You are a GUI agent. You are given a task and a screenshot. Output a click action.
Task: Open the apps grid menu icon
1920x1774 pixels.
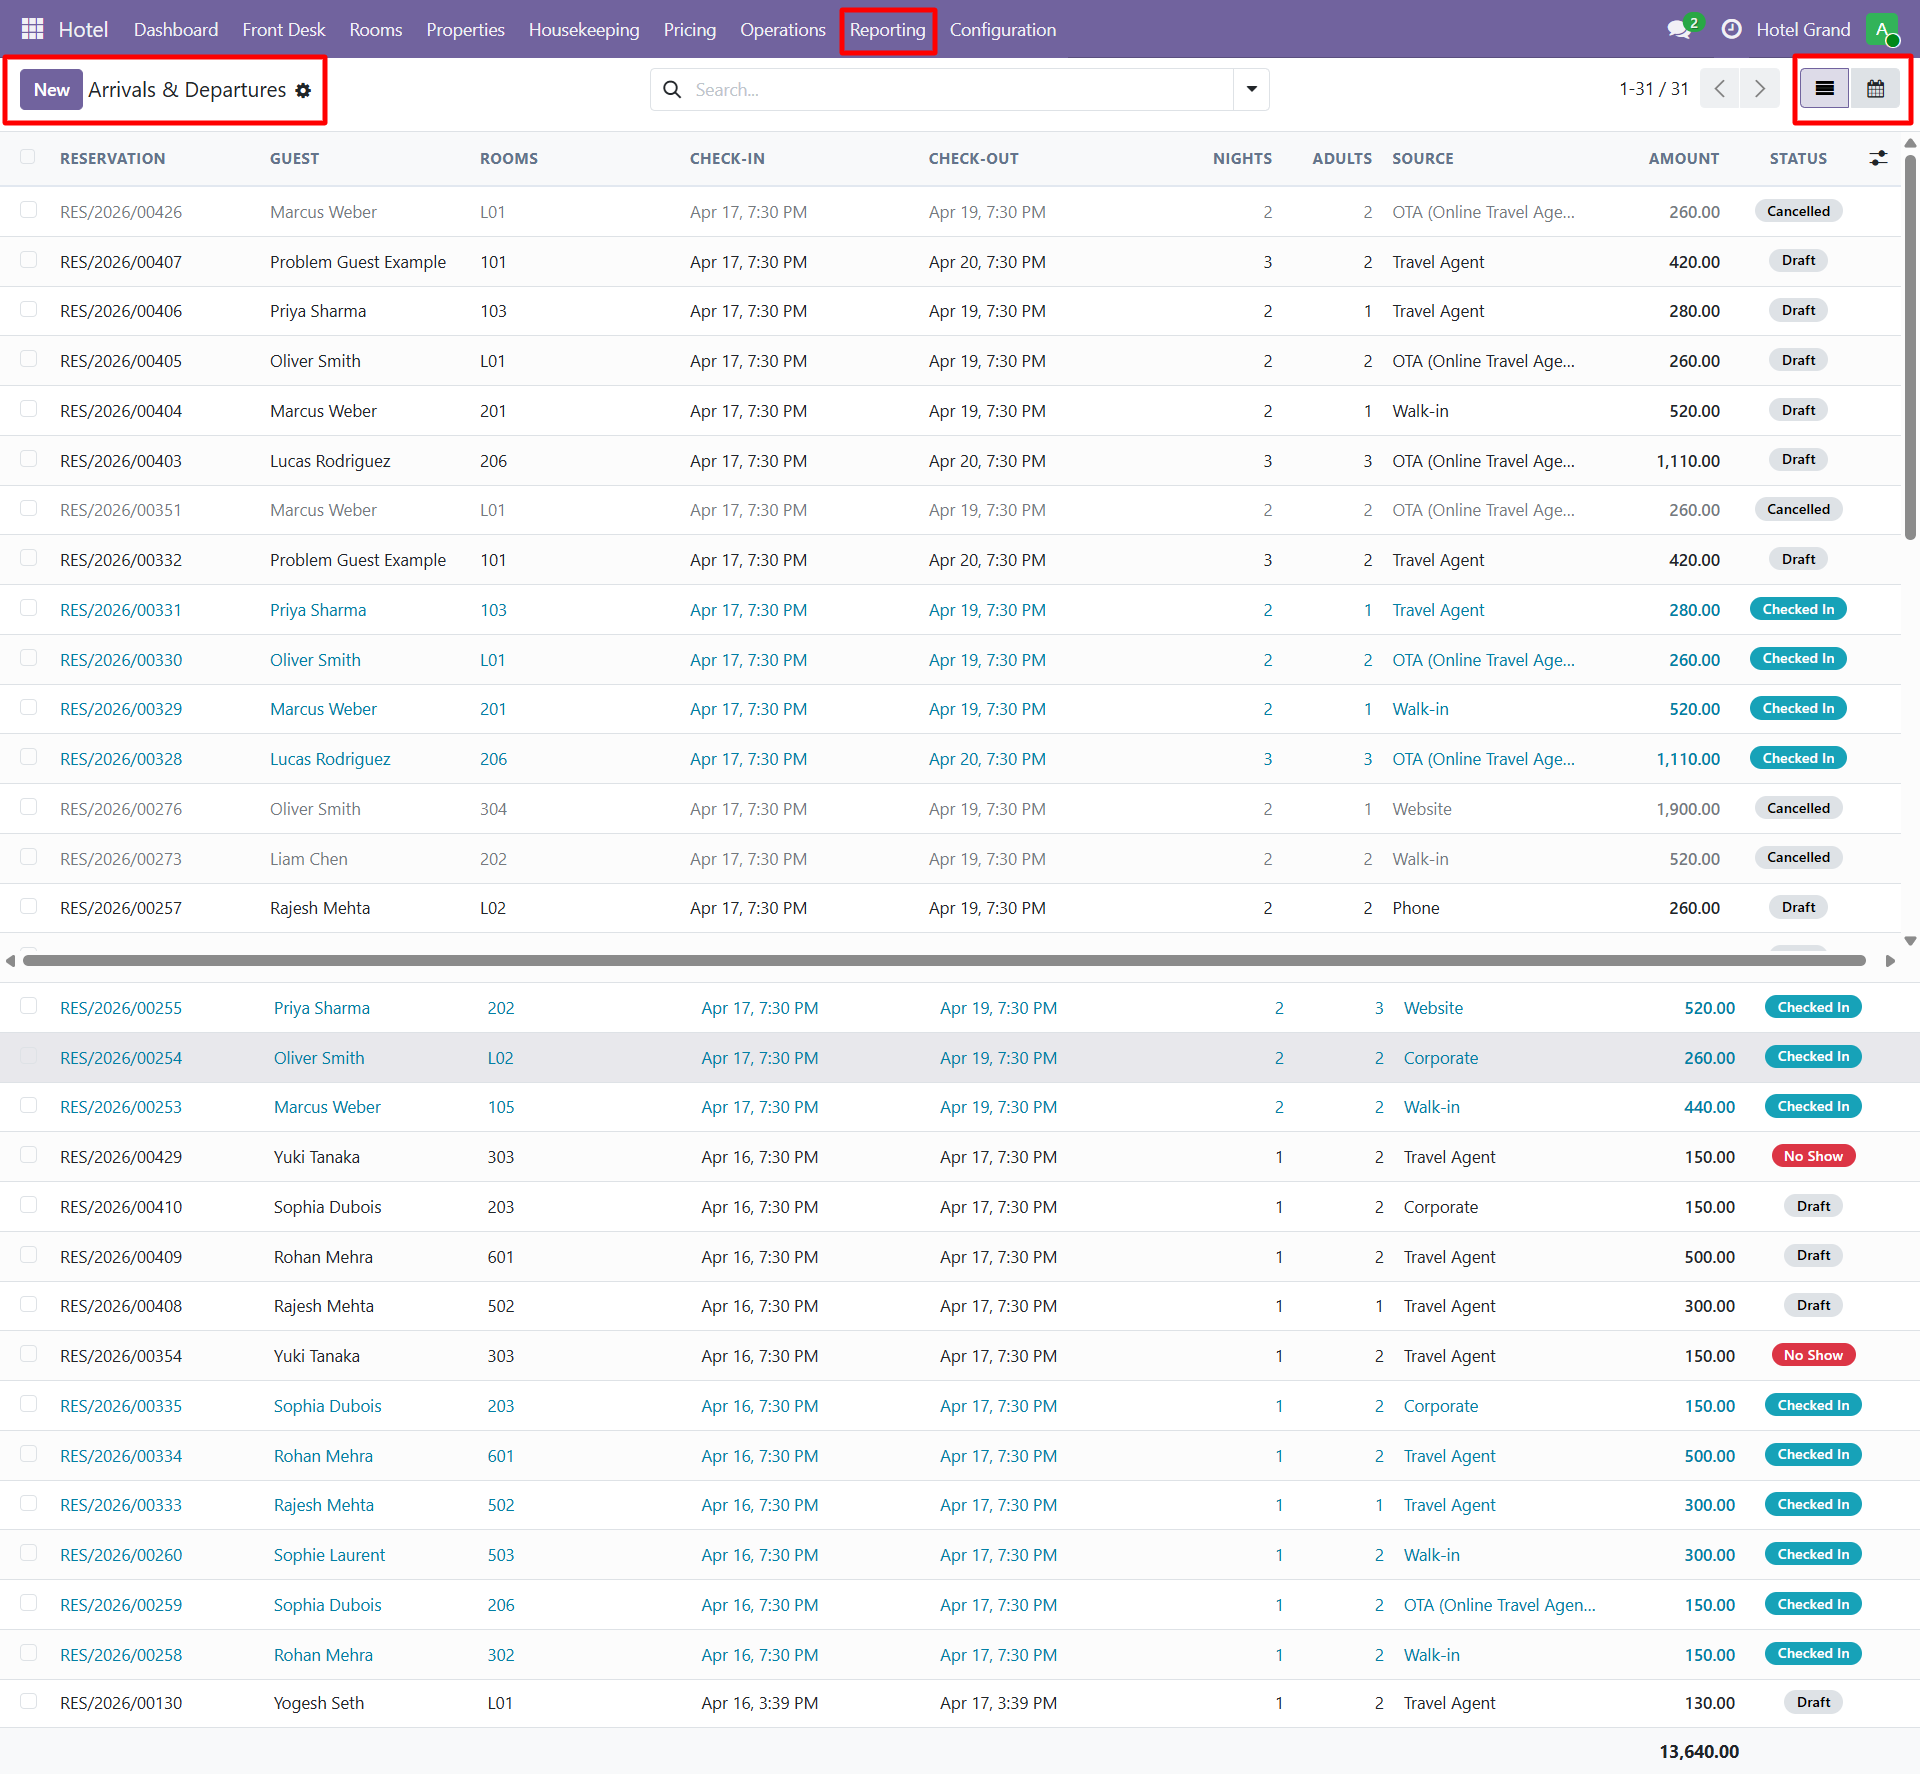coord(32,29)
